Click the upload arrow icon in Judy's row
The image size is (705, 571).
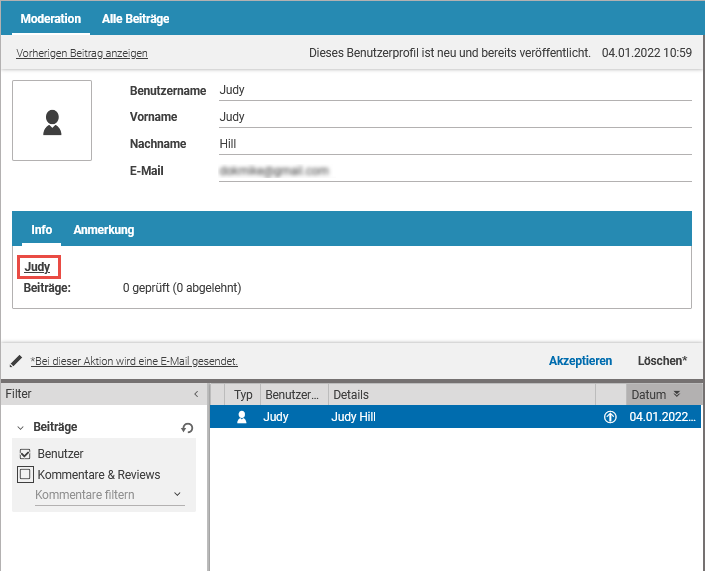coord(610,418)
